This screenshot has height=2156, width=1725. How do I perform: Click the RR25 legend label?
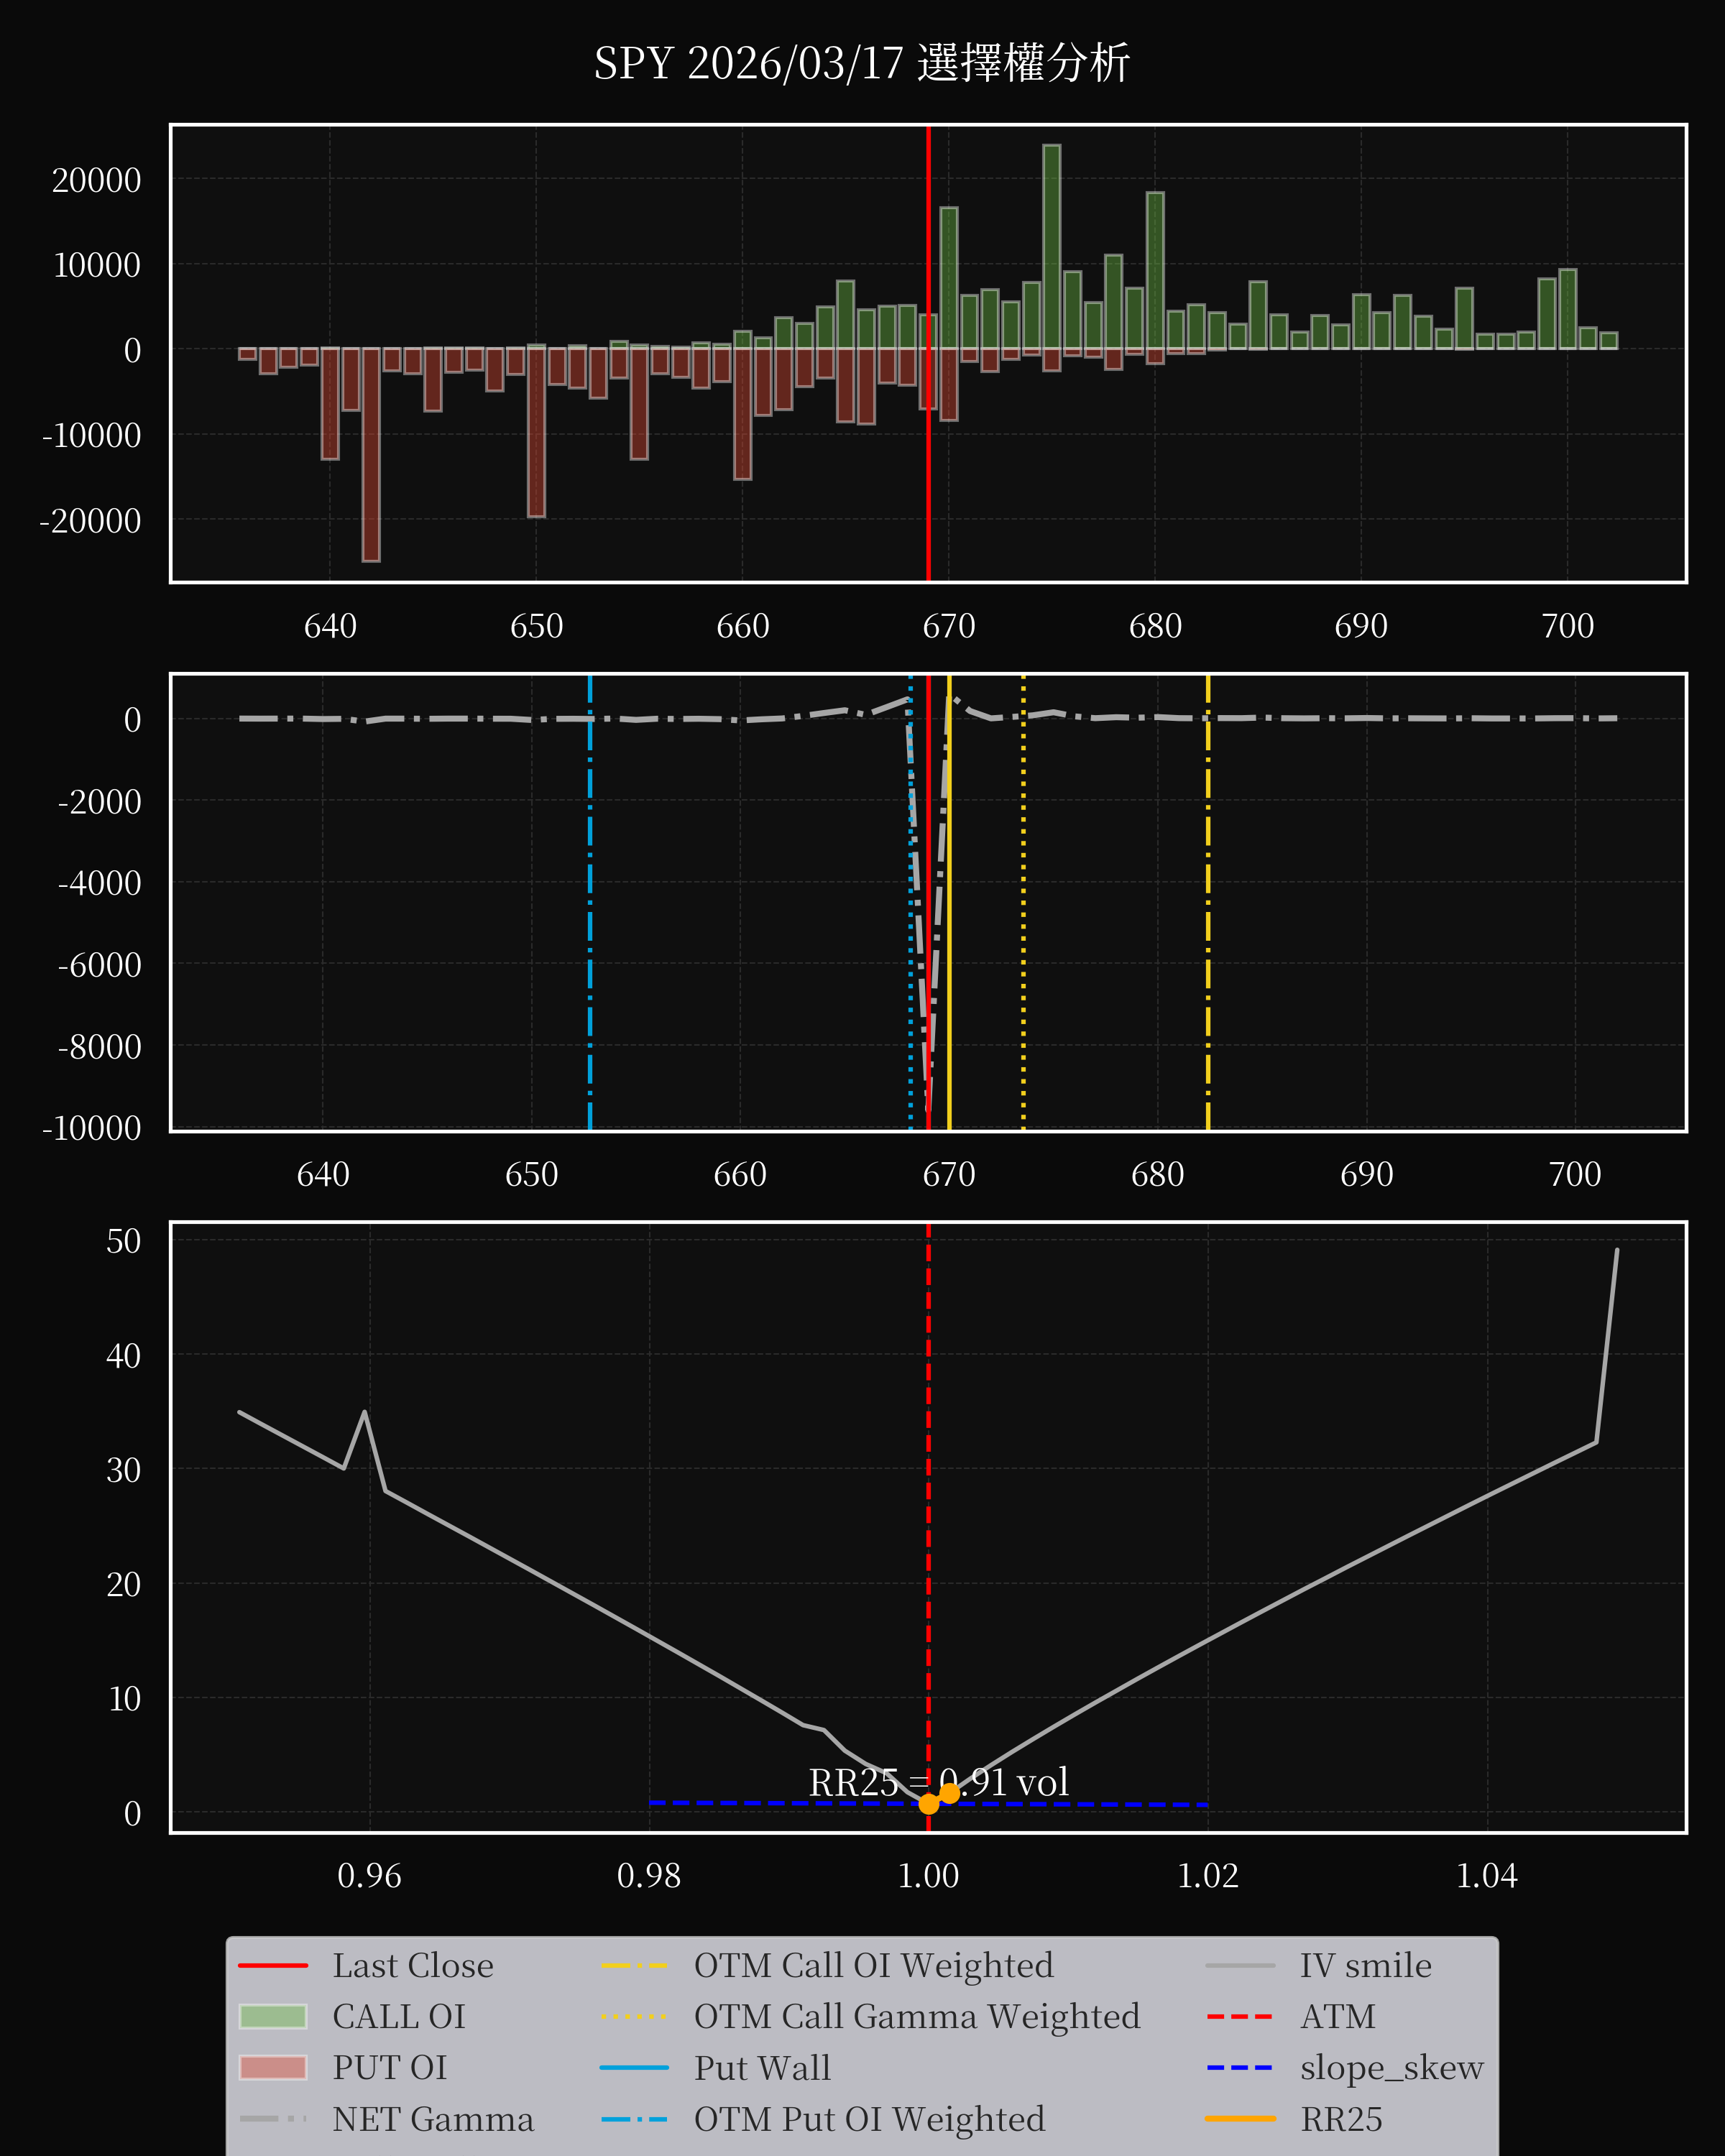pyautogui.click(x=1341, y=2119)
